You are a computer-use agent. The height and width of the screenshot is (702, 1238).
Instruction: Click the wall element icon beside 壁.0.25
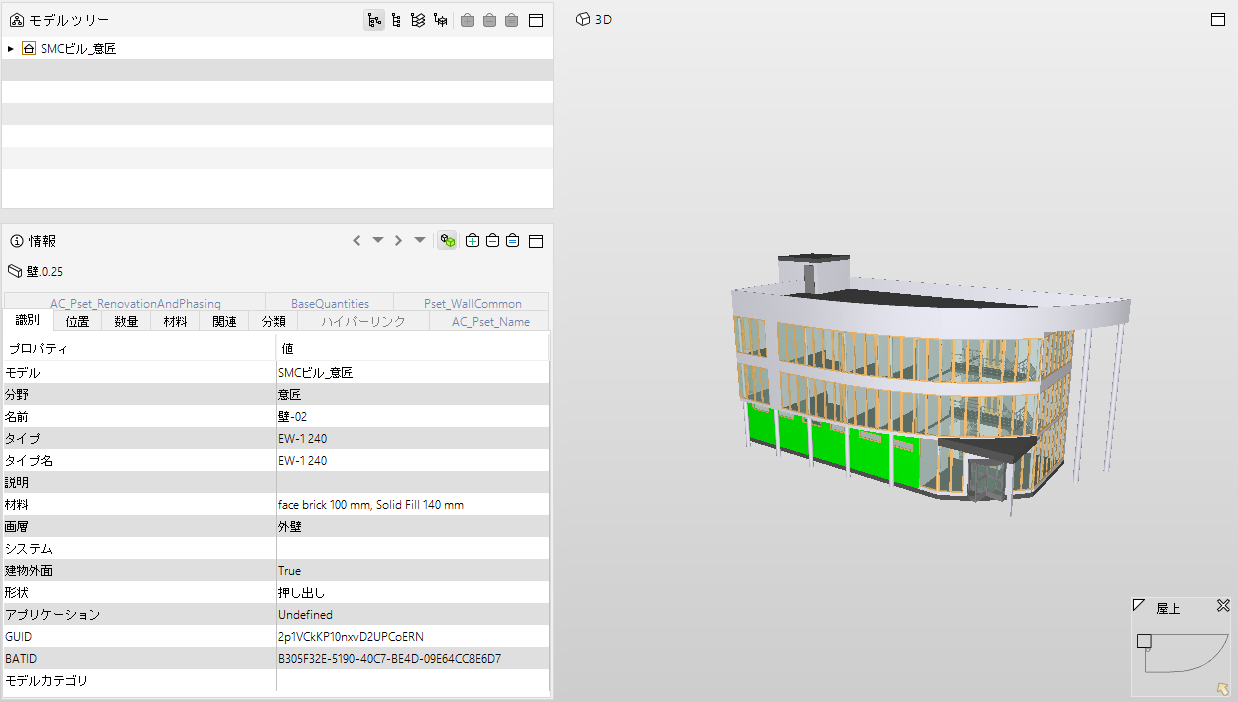pyautogui.click(x=14, y=271)
